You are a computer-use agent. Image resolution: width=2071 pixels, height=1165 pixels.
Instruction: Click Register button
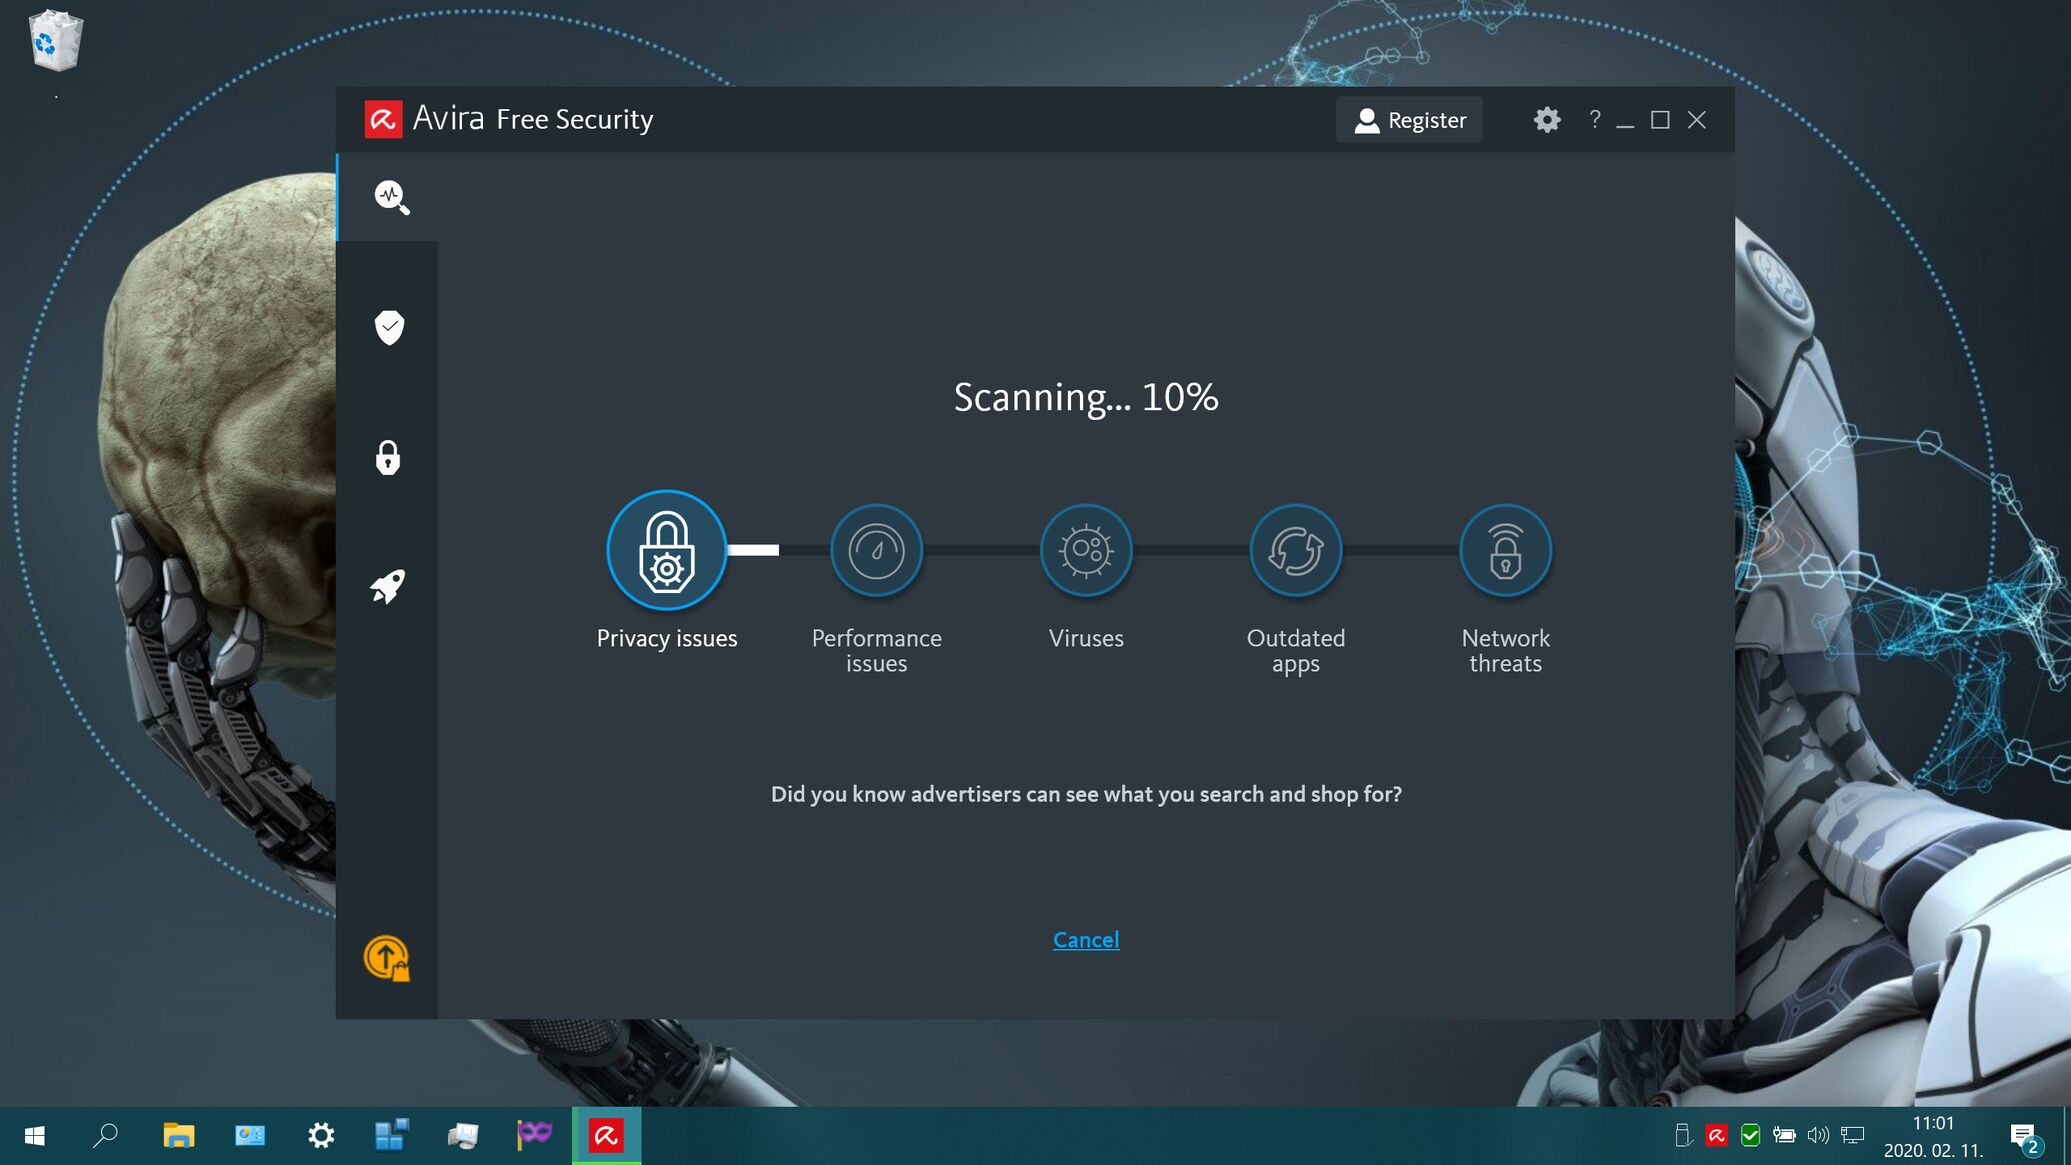pyautogui.click(x=1410, y=120)
